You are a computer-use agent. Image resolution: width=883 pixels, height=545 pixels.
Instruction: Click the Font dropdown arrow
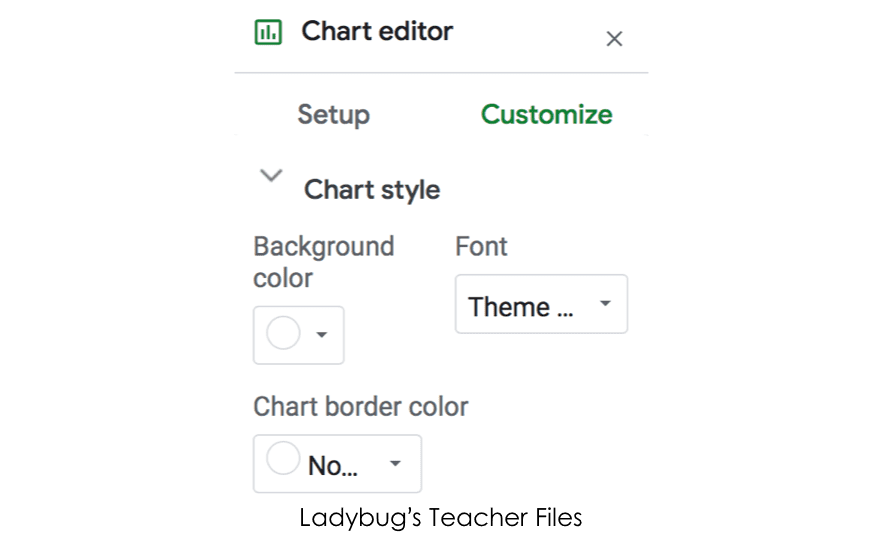[605, 303]
